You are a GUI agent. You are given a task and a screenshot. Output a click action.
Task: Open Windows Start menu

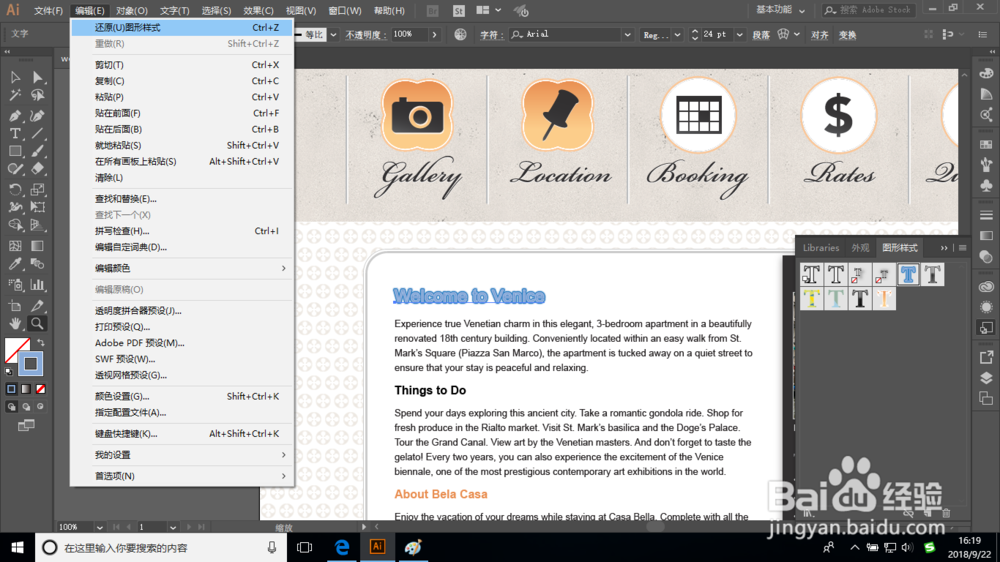pyautogui.click(x=17, y=547)
